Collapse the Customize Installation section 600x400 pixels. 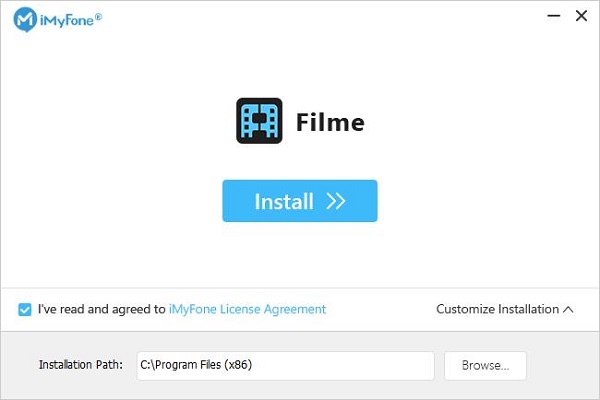[x=497, y=309]
